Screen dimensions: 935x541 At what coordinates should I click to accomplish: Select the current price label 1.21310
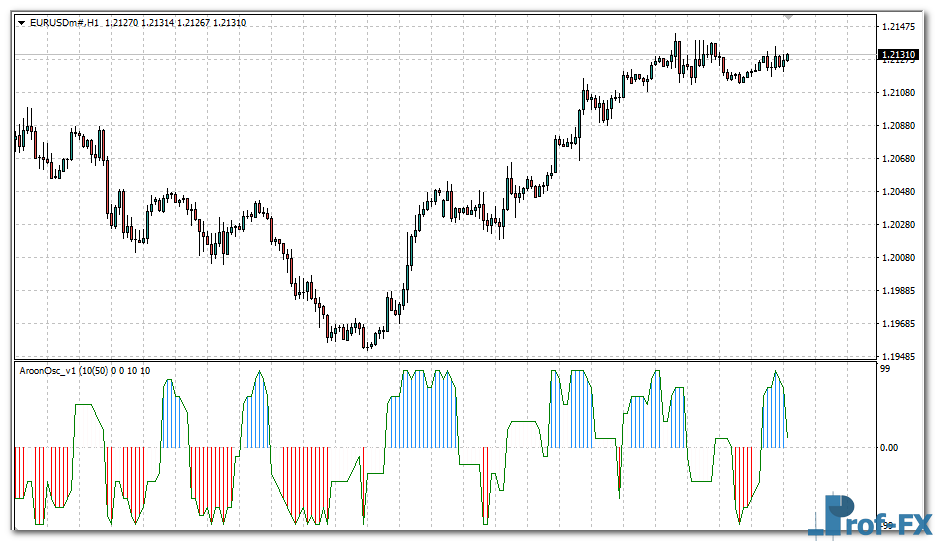pyautogui.click(x=899, y=54)
